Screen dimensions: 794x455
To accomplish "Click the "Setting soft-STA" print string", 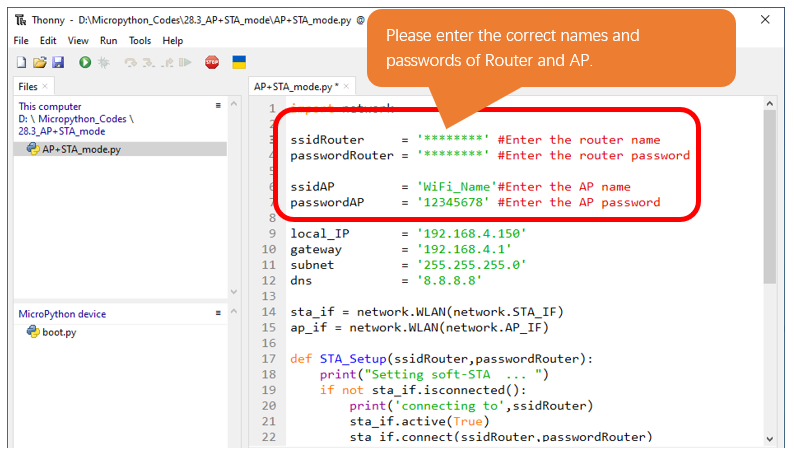I will [453, 375].
